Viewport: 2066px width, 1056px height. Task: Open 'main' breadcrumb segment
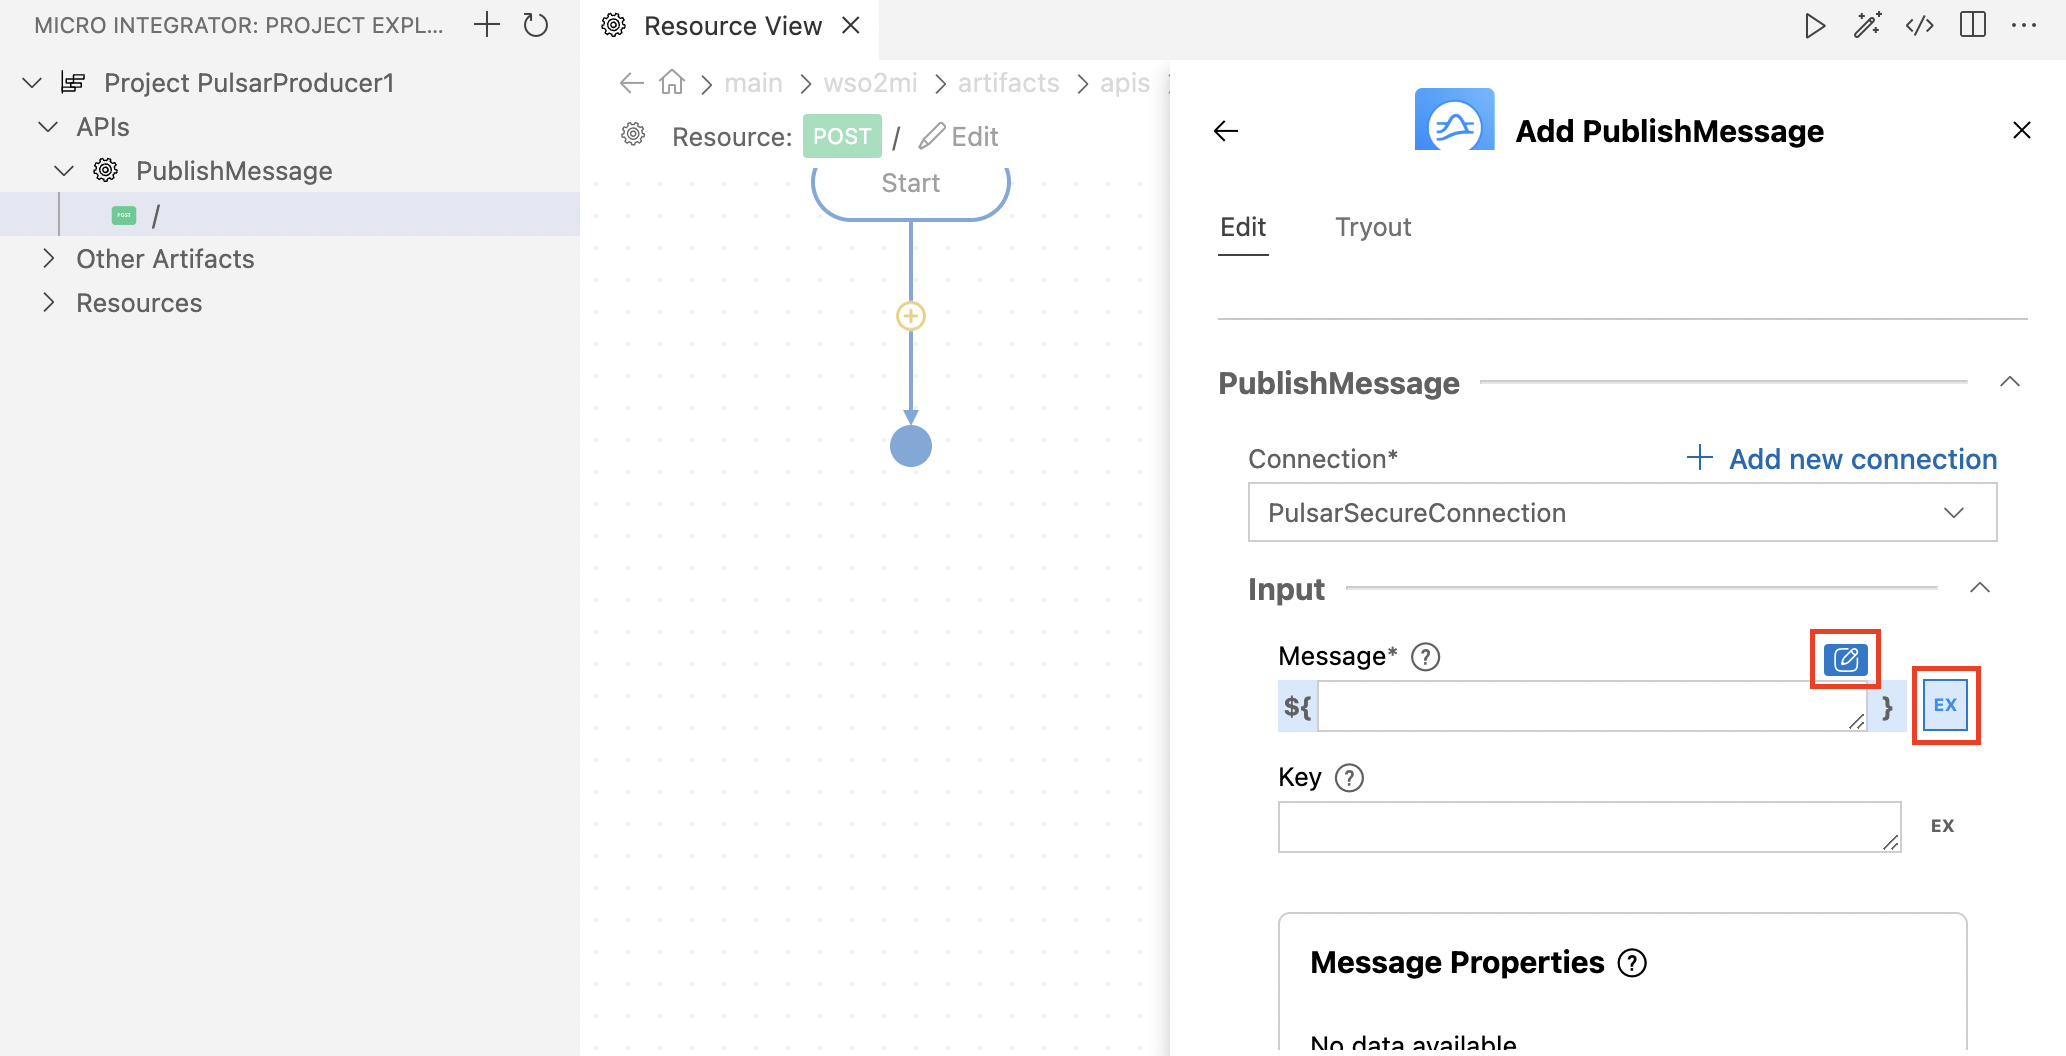click(753, 83)
